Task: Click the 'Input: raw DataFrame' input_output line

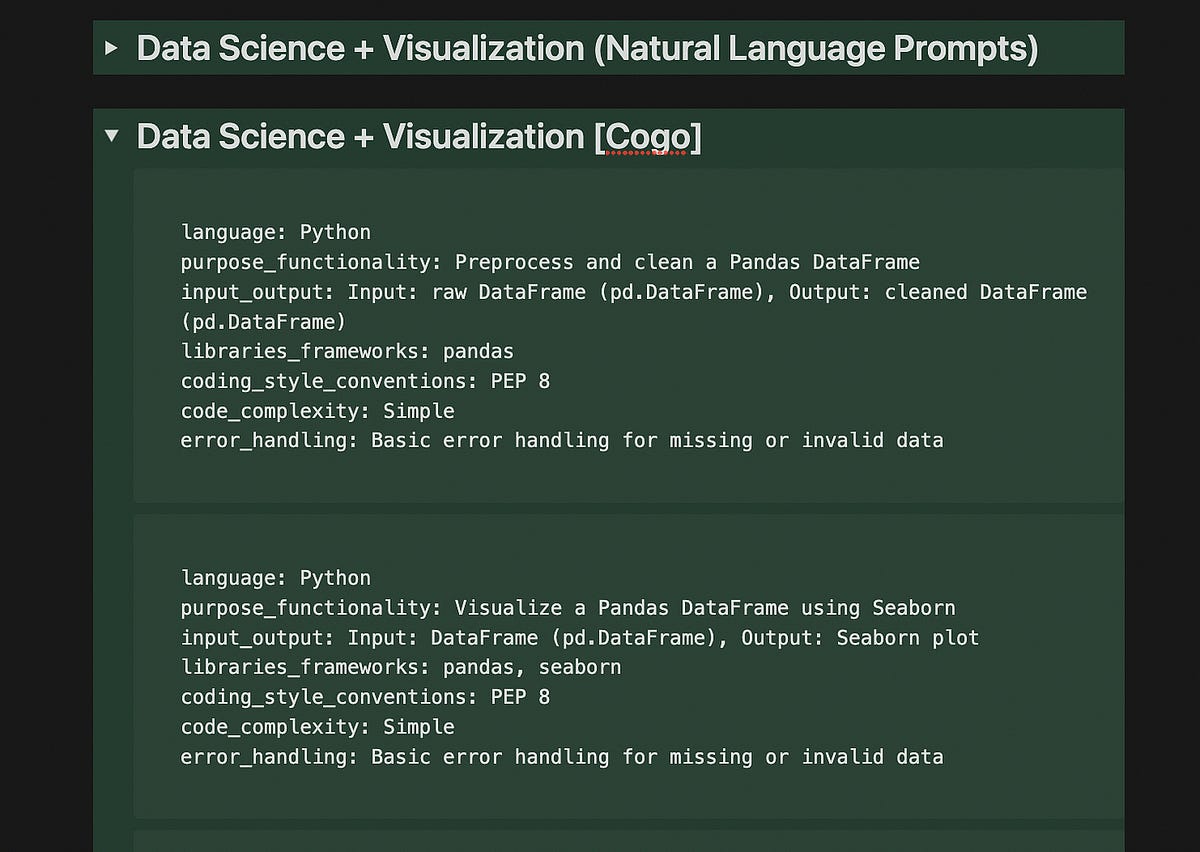Action: [x=634, y=292]
